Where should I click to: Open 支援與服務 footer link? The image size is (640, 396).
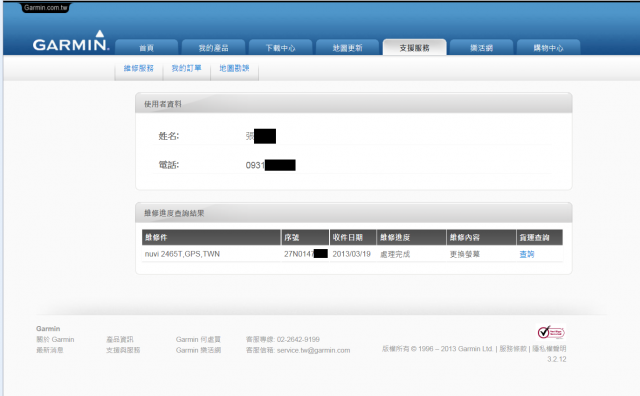[123, 350]
